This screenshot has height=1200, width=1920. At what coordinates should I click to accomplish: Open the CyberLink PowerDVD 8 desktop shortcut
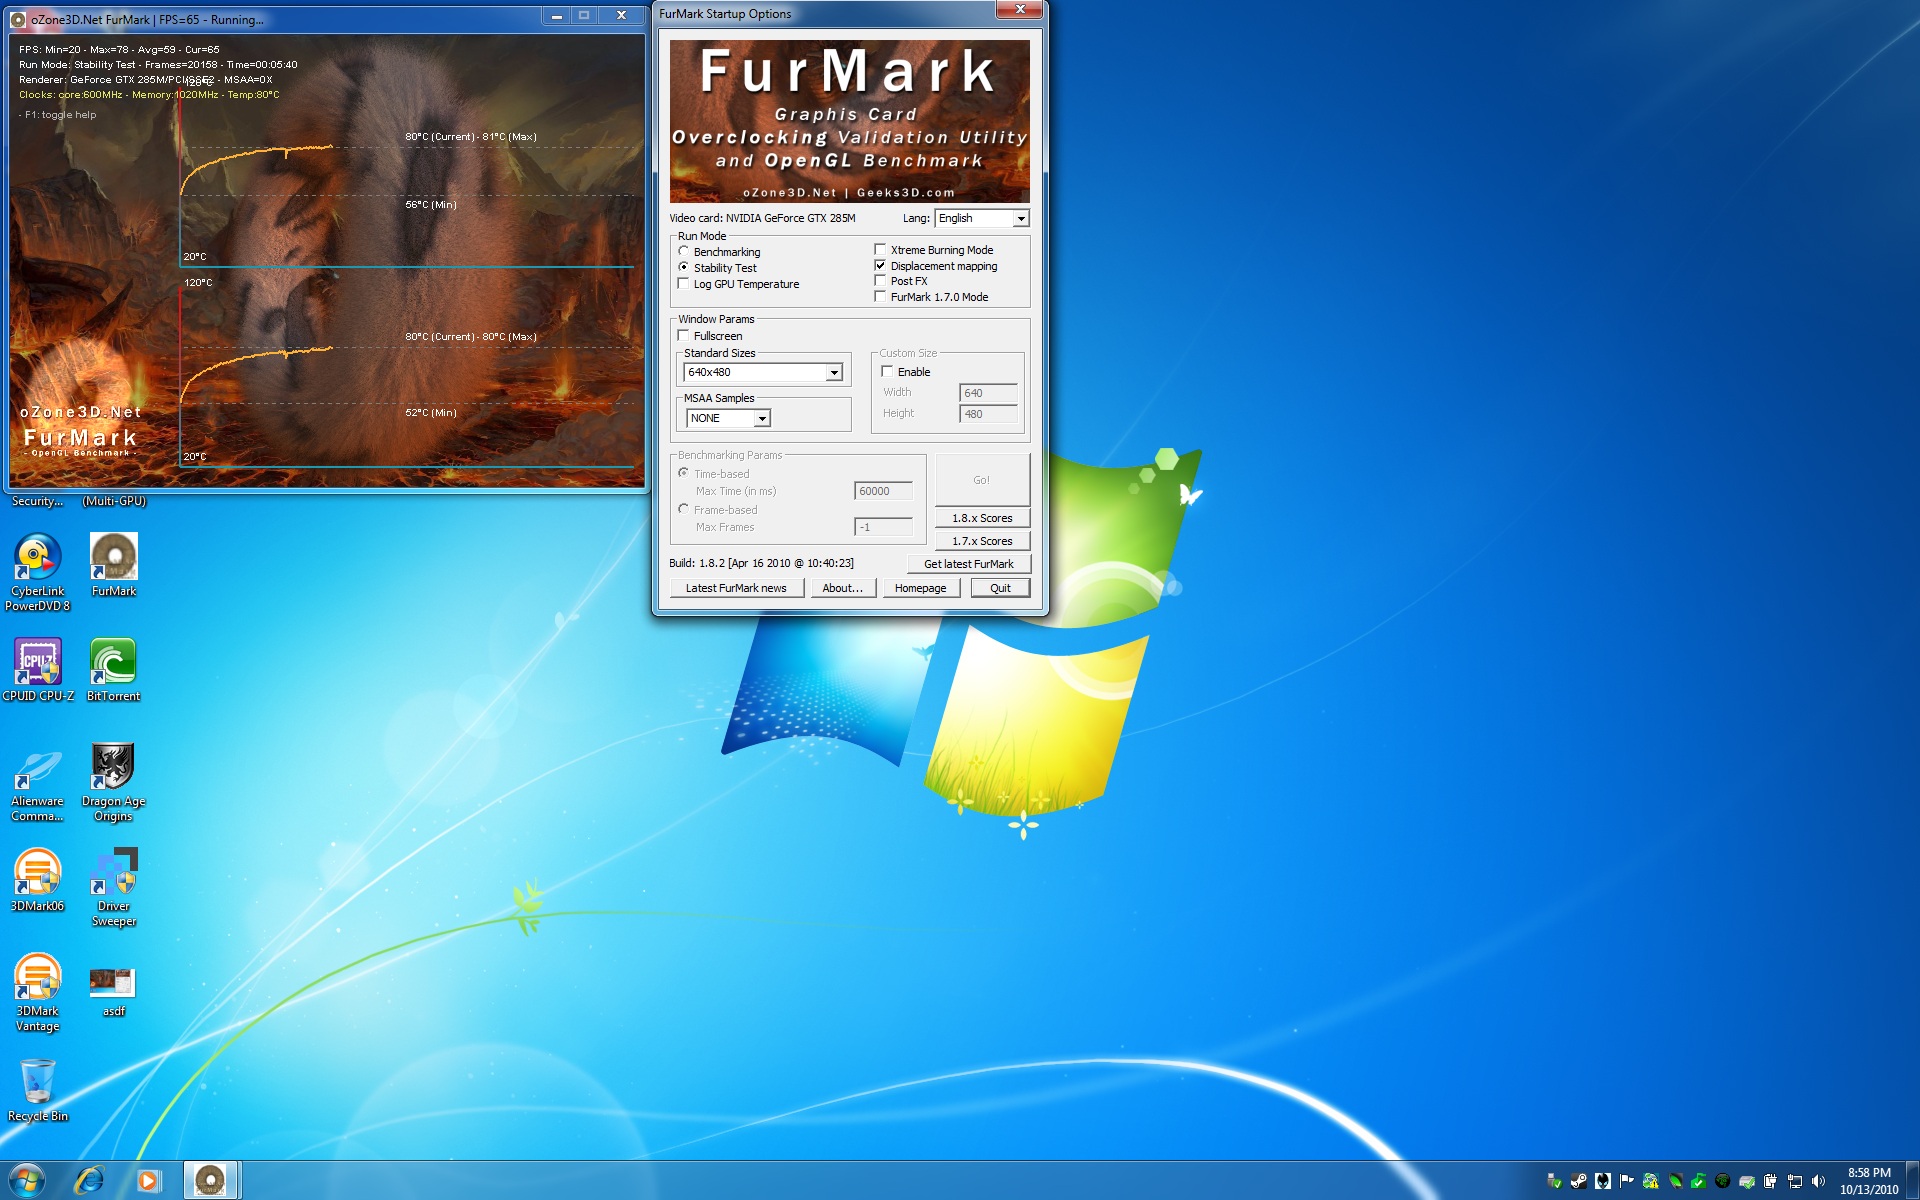pos(37,571)
